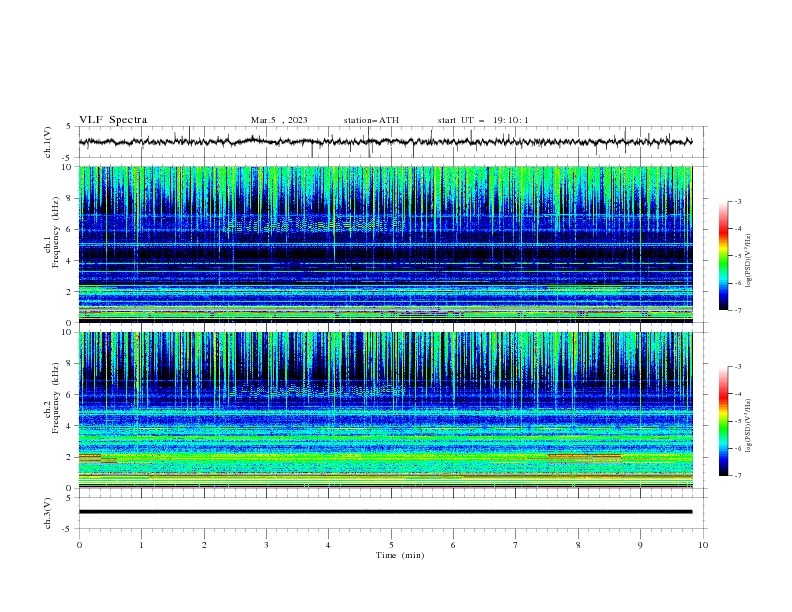Click time axis tick label "8"

(x=578, y=545)
